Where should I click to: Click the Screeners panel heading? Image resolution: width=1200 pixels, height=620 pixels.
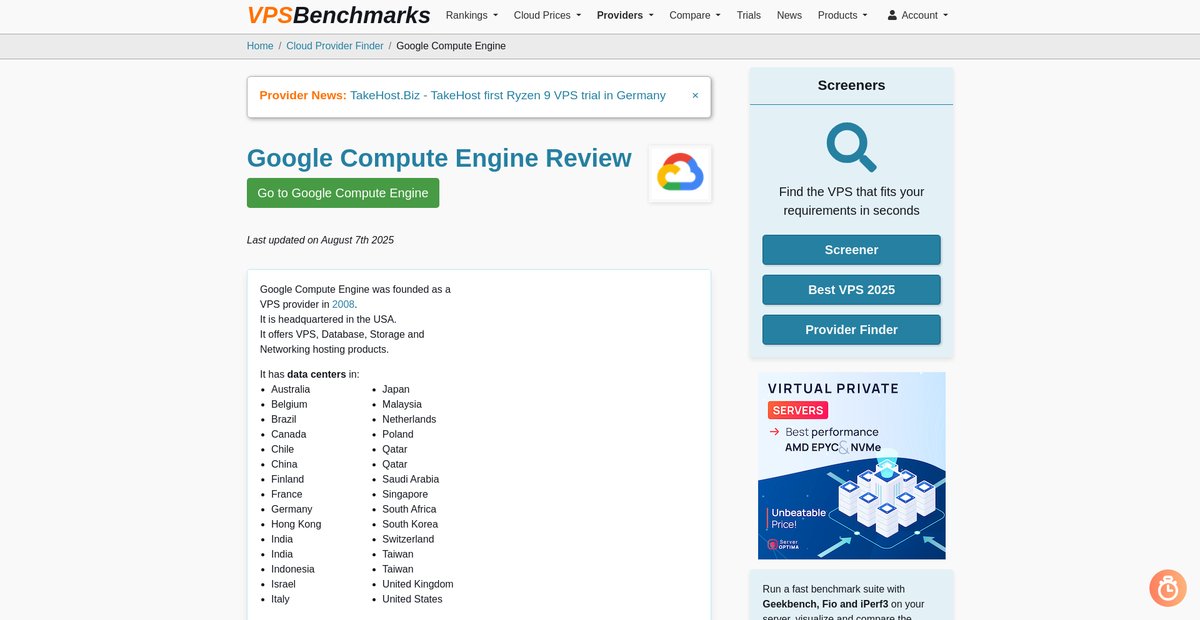[851, 86]
